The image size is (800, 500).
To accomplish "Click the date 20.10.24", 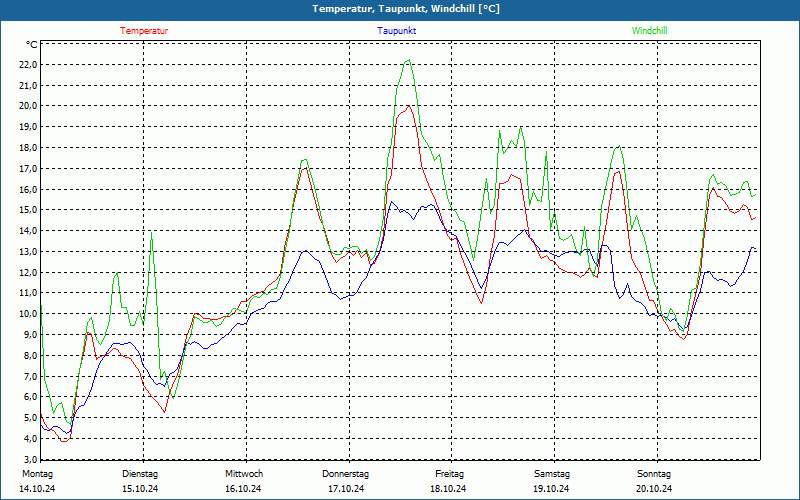I will [x=654, y=489].
